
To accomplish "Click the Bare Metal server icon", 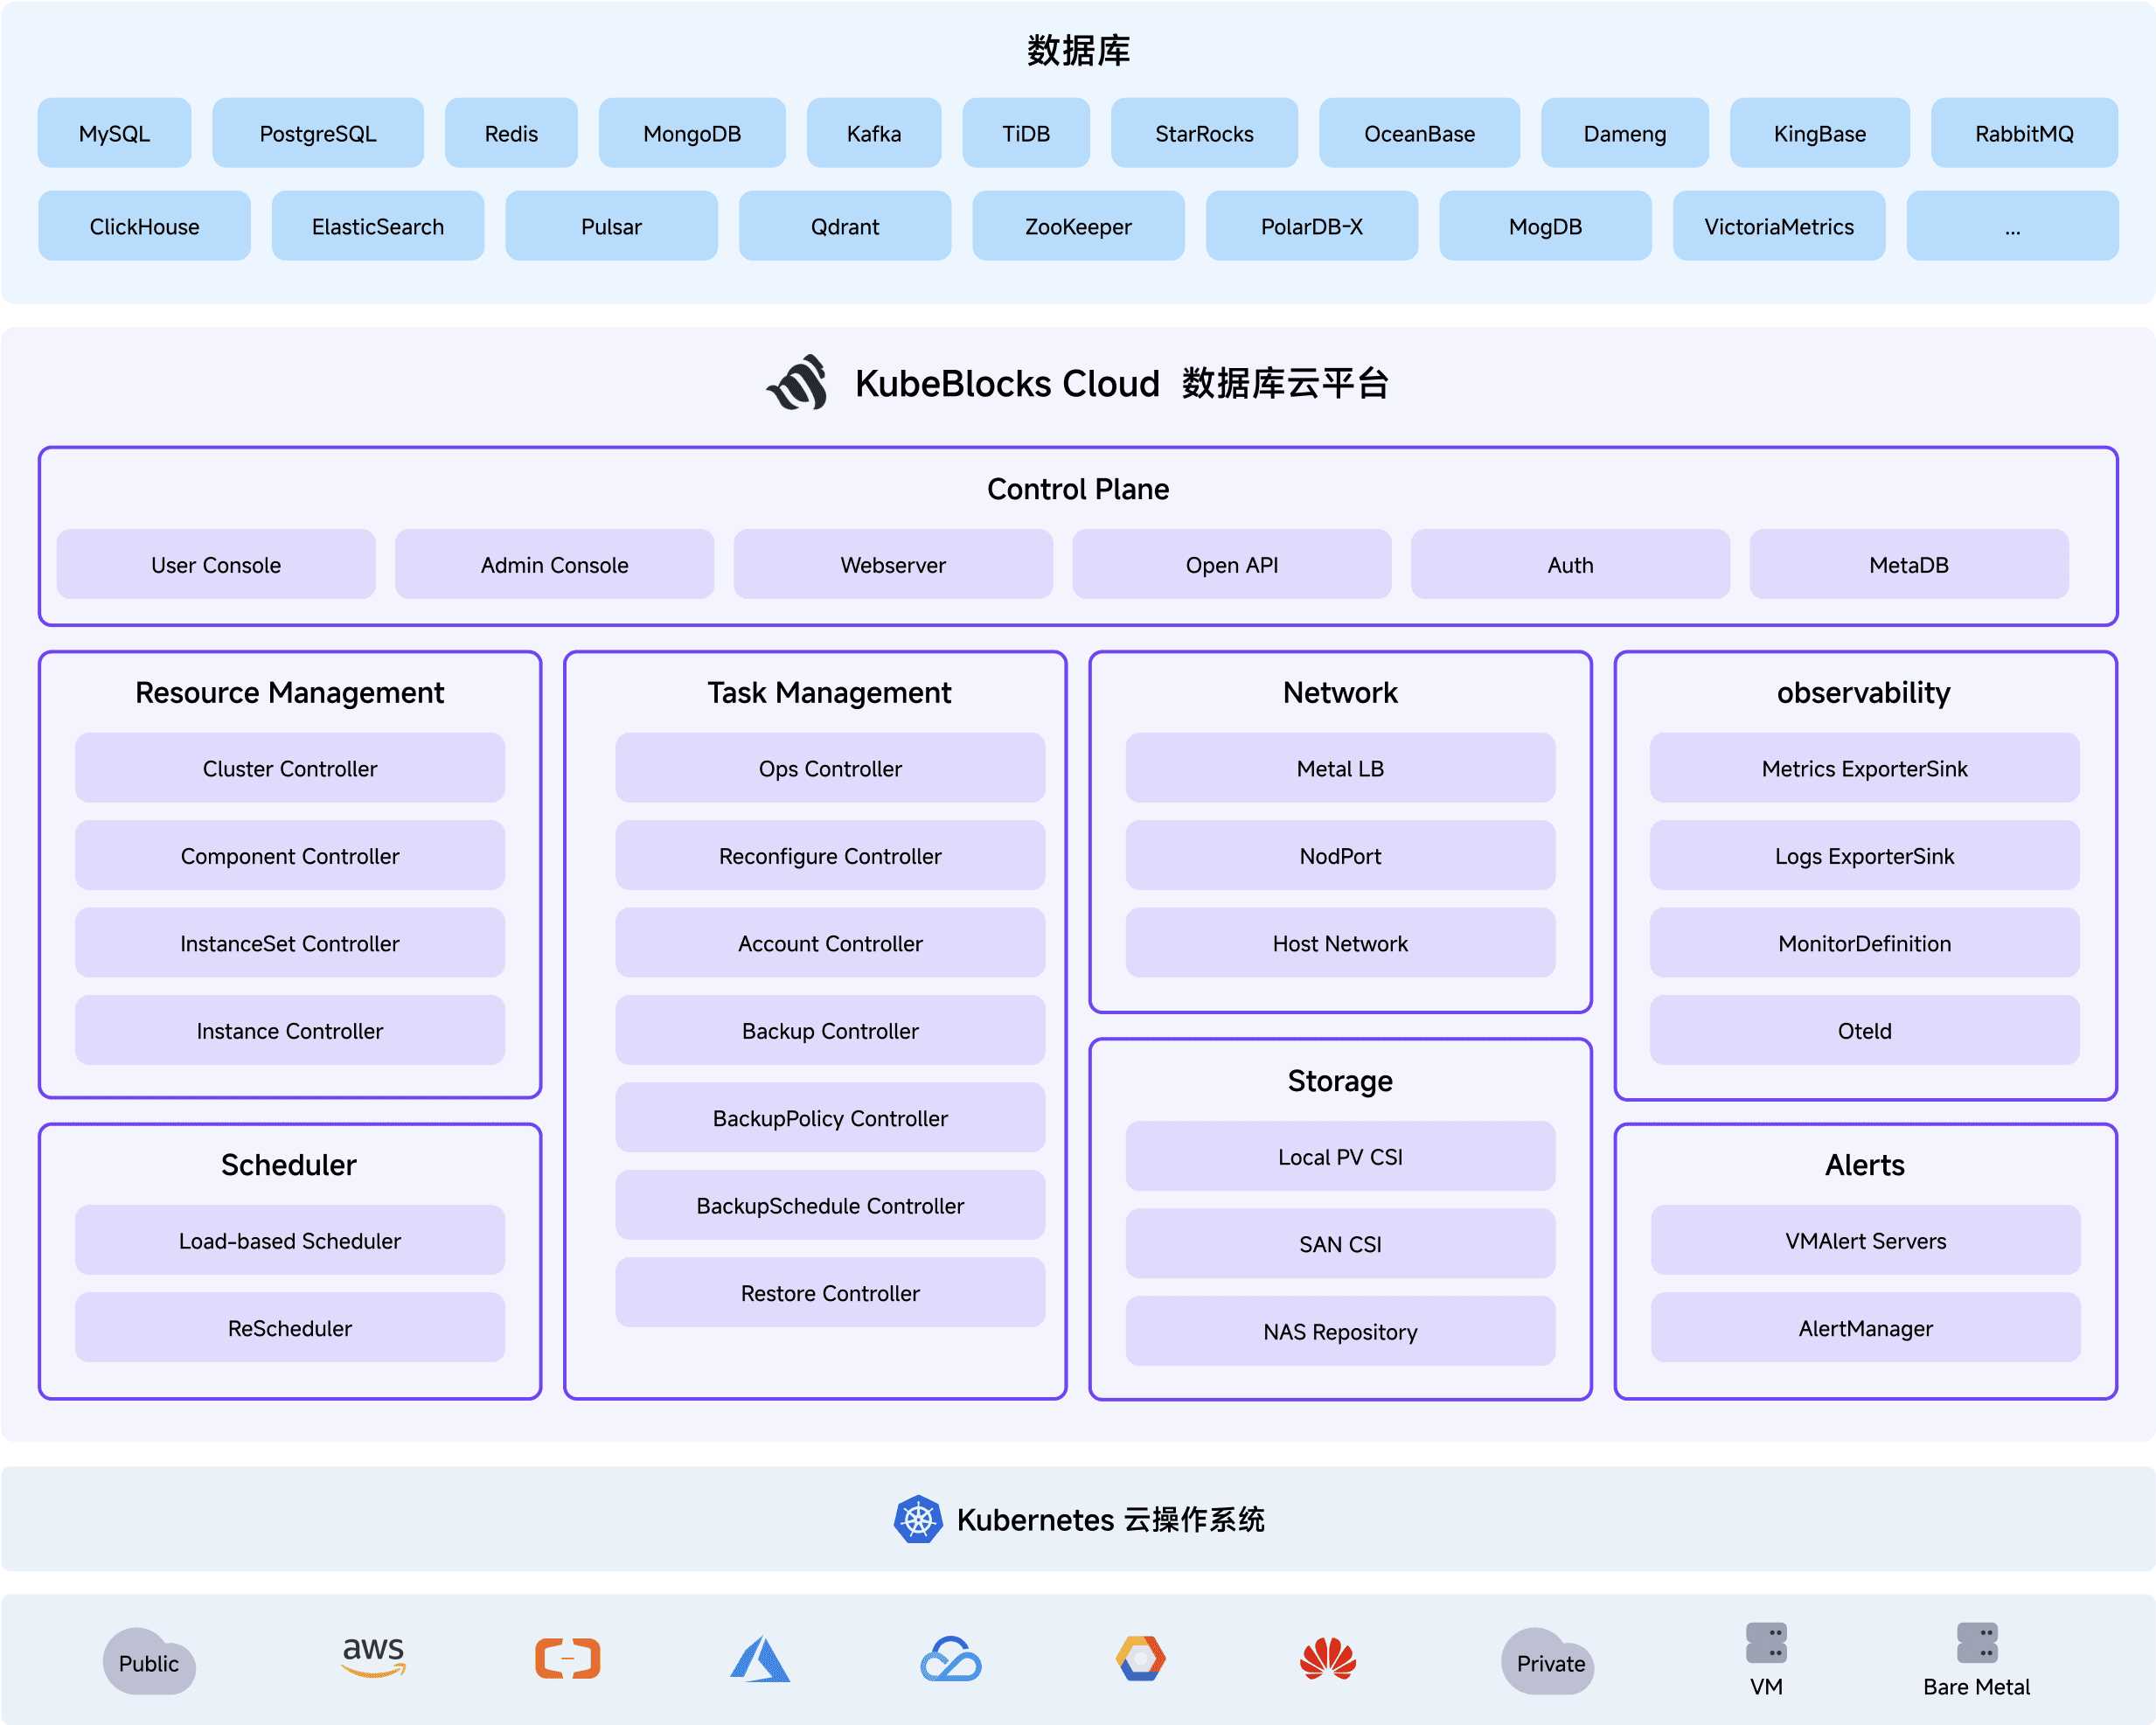I will click(1977, 1643).
